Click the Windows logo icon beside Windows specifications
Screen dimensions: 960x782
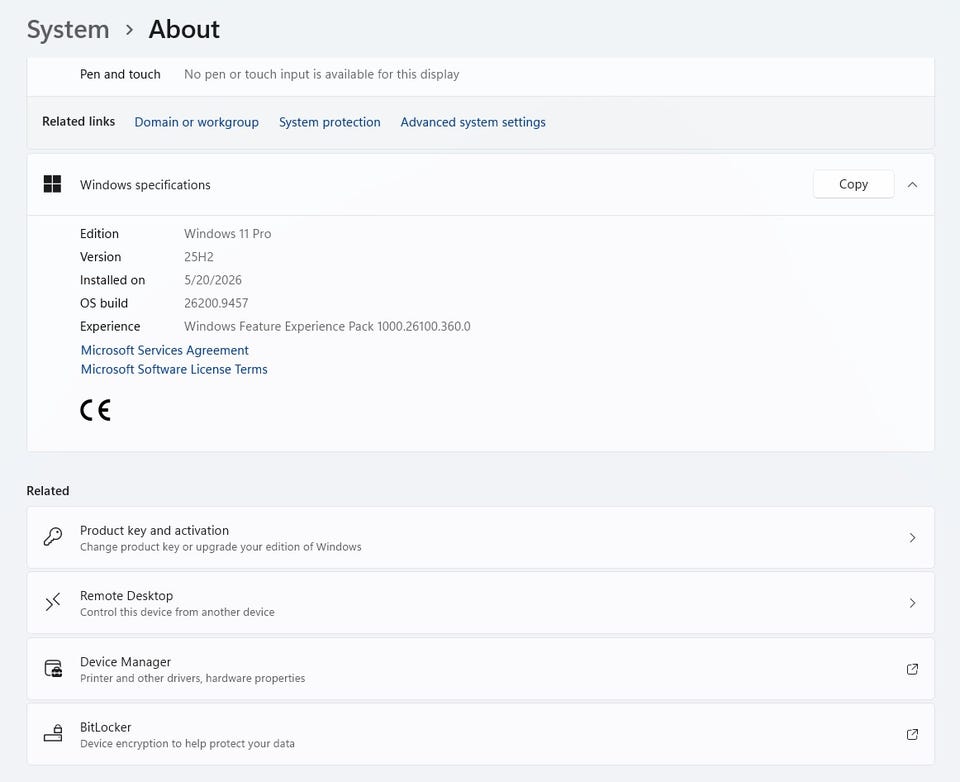[52, 184]
